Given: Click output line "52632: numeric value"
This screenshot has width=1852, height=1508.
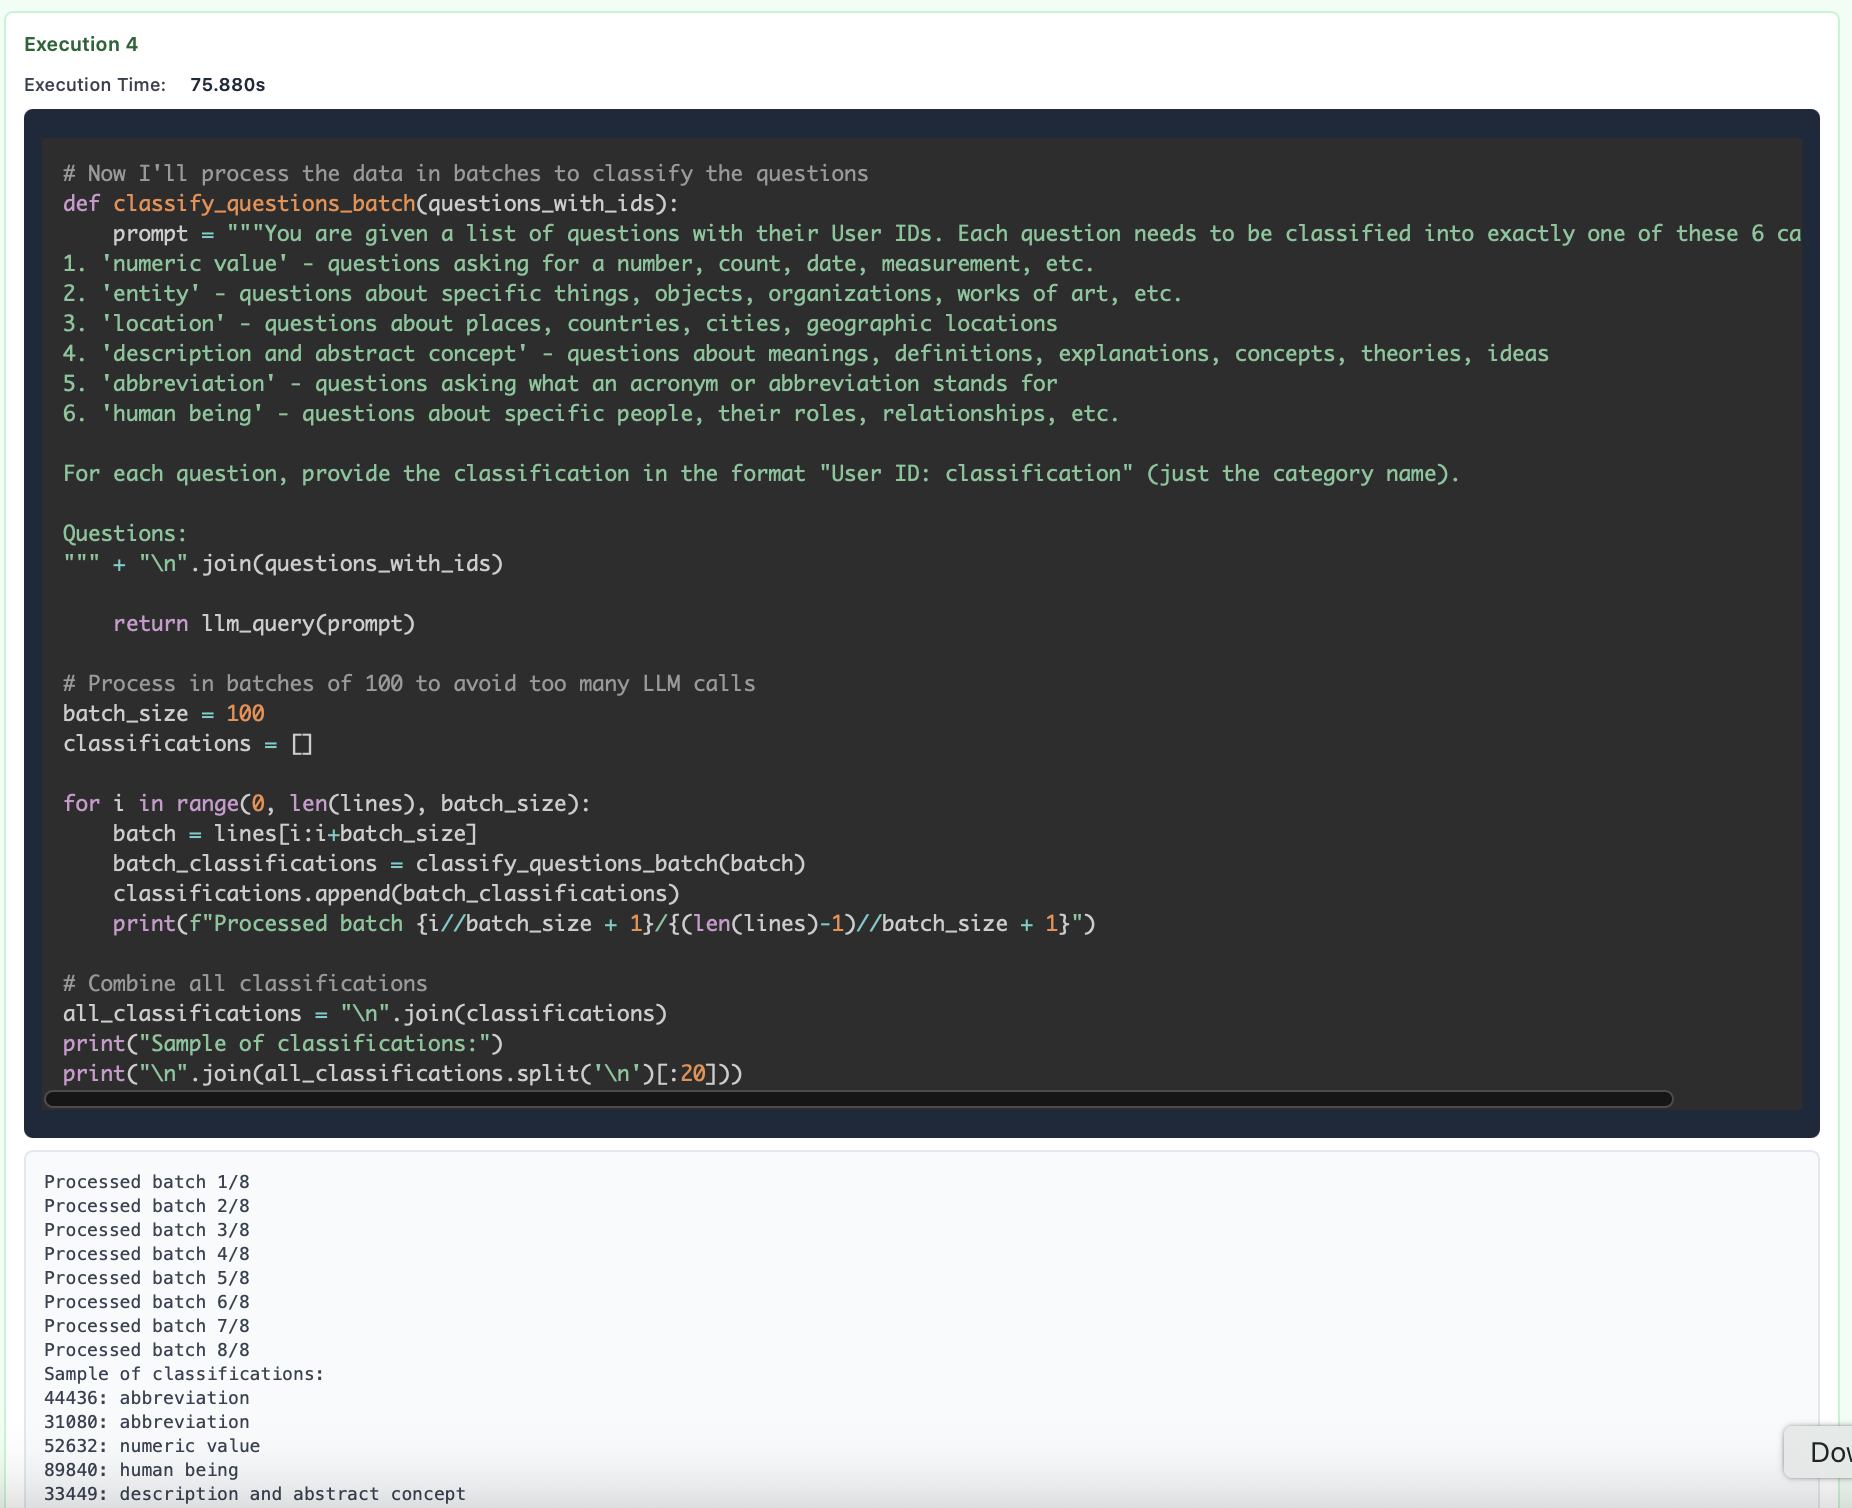Looking at the screenshot, I should (152, 1446).
